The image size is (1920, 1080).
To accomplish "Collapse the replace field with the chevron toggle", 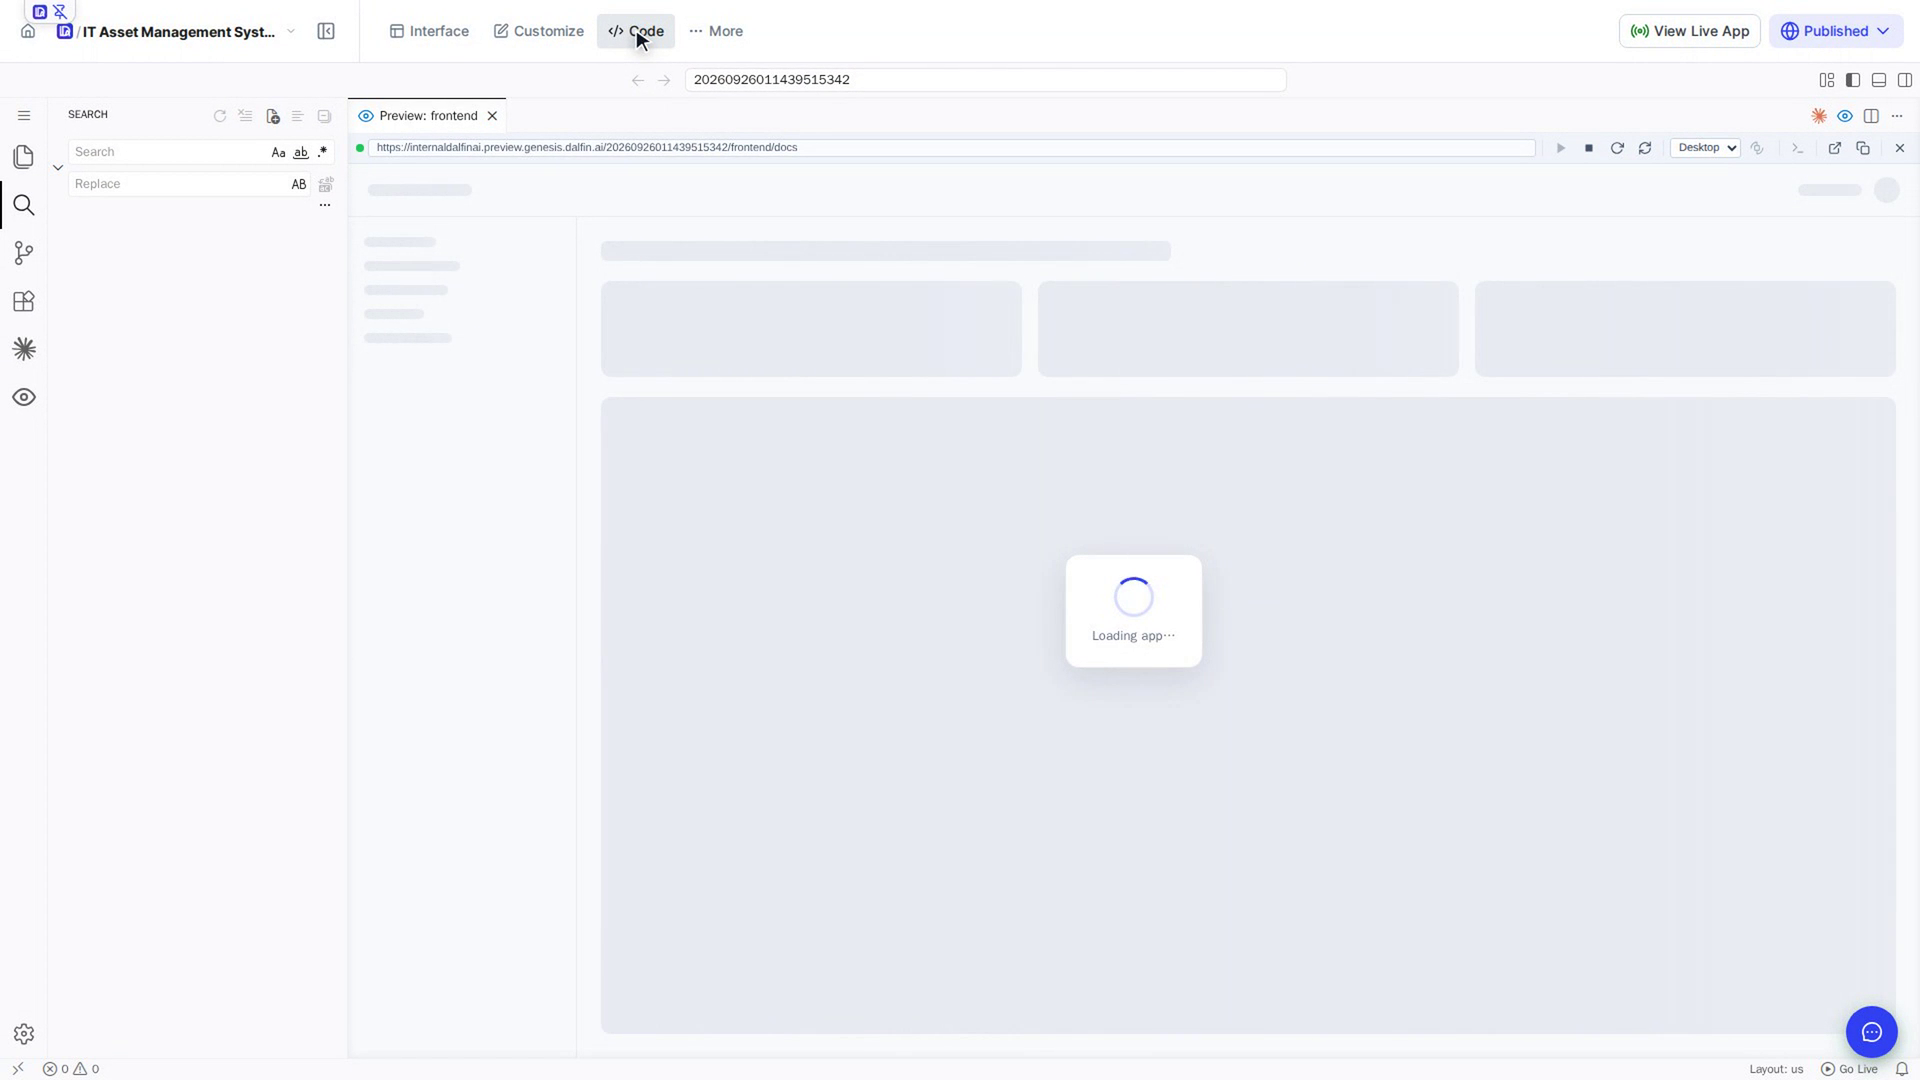I will 58,168.
